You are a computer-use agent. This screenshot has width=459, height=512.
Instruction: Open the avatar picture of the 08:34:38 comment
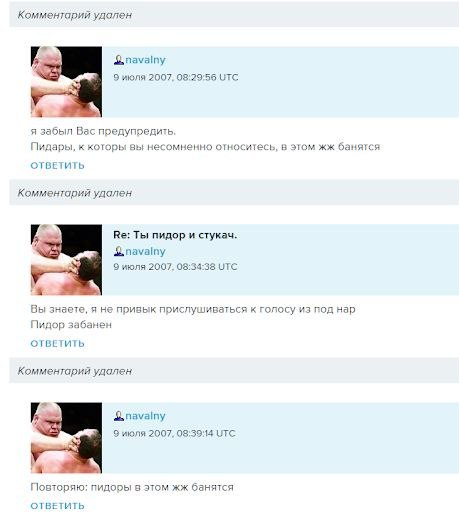click(x=66, y=260)
